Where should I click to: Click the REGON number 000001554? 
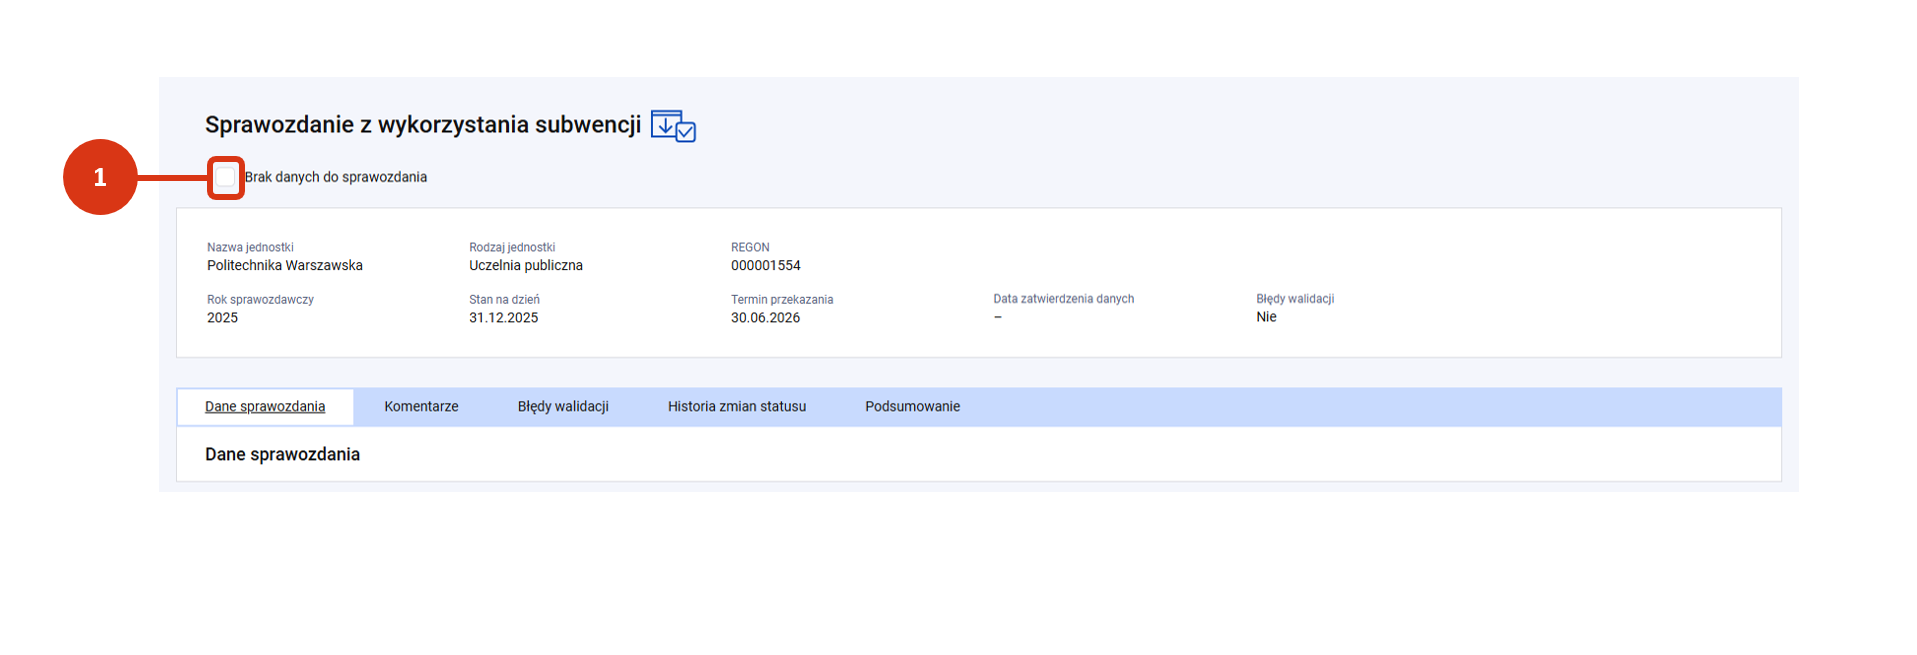[766, 266]
